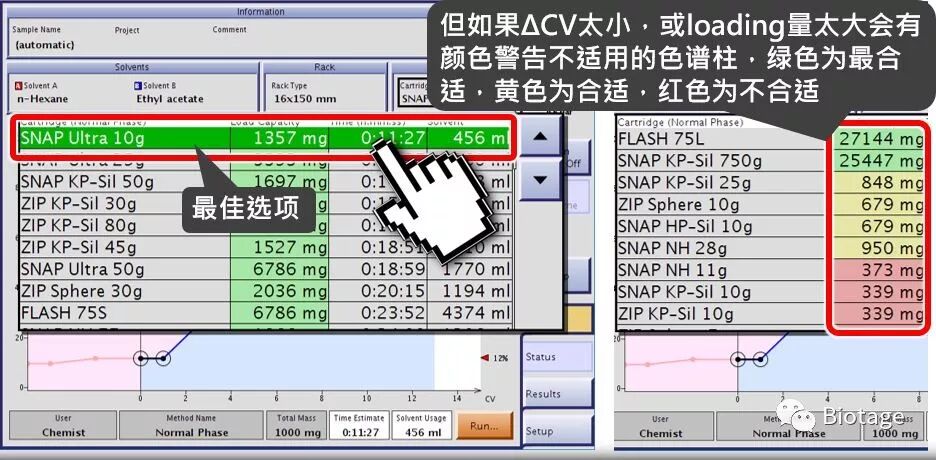
Task: Click 1527 mg in ZIP KP-Sil 45g row
Action: (x=279, y=248)
